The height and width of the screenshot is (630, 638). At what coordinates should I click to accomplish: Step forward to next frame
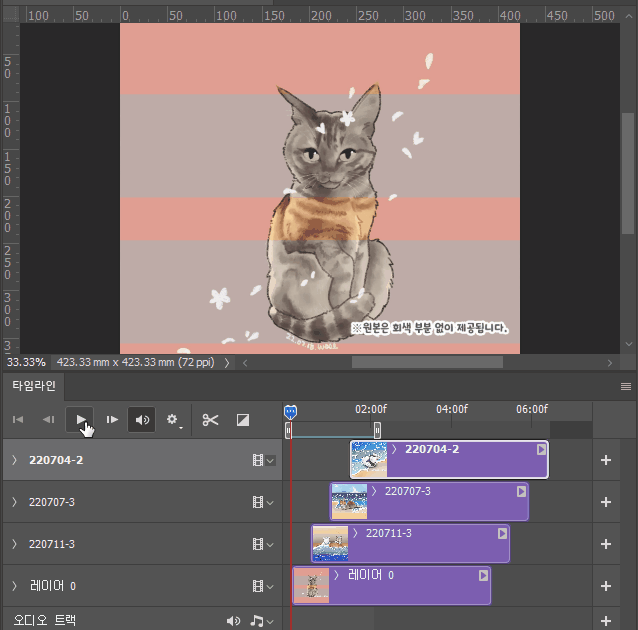(112, 419)
